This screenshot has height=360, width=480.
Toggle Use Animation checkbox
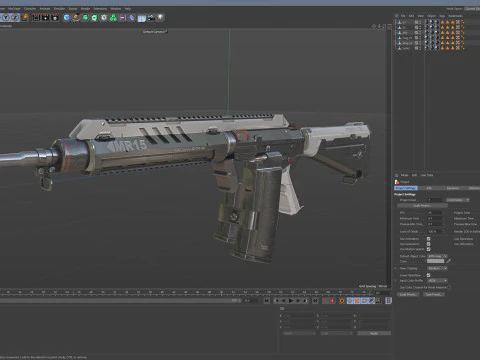[x=428, y=239]
